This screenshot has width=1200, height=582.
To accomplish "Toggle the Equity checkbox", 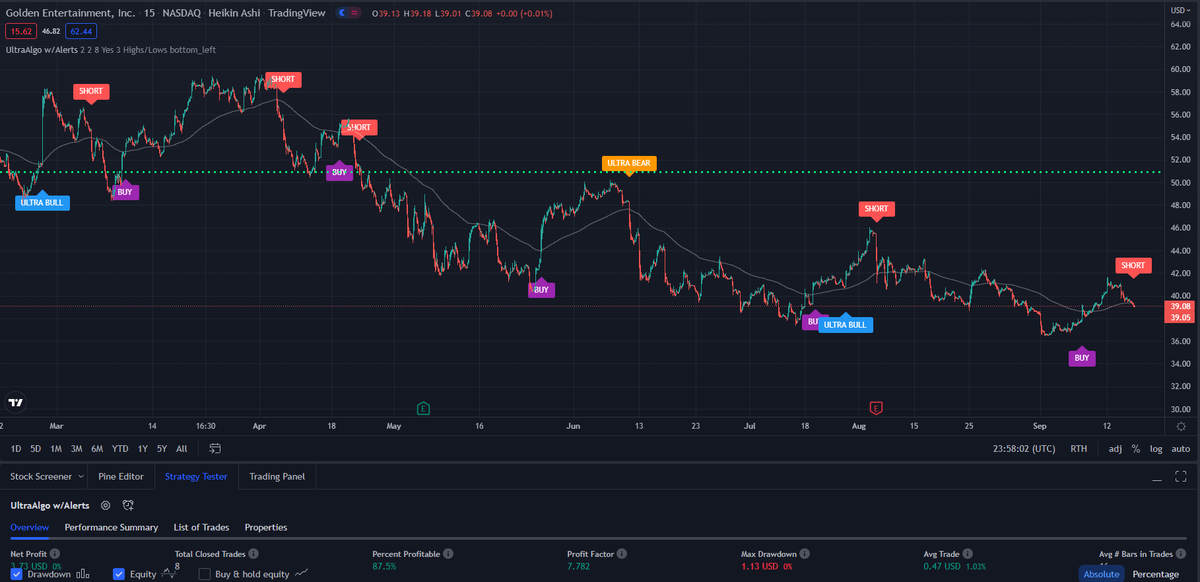I will (119, 574).
